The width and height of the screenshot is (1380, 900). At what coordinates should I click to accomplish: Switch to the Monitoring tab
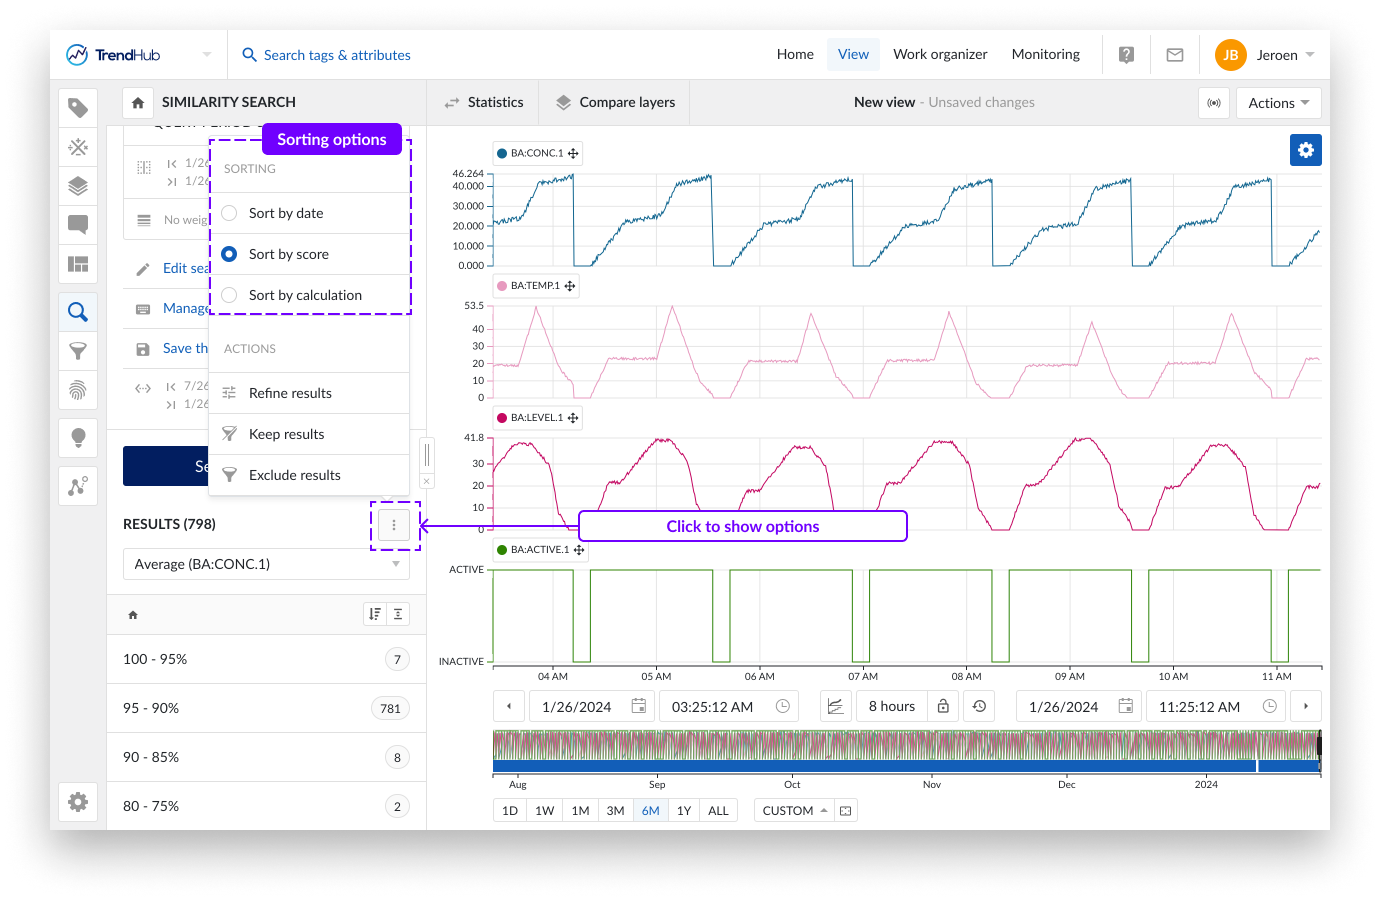coord(1045,55)
